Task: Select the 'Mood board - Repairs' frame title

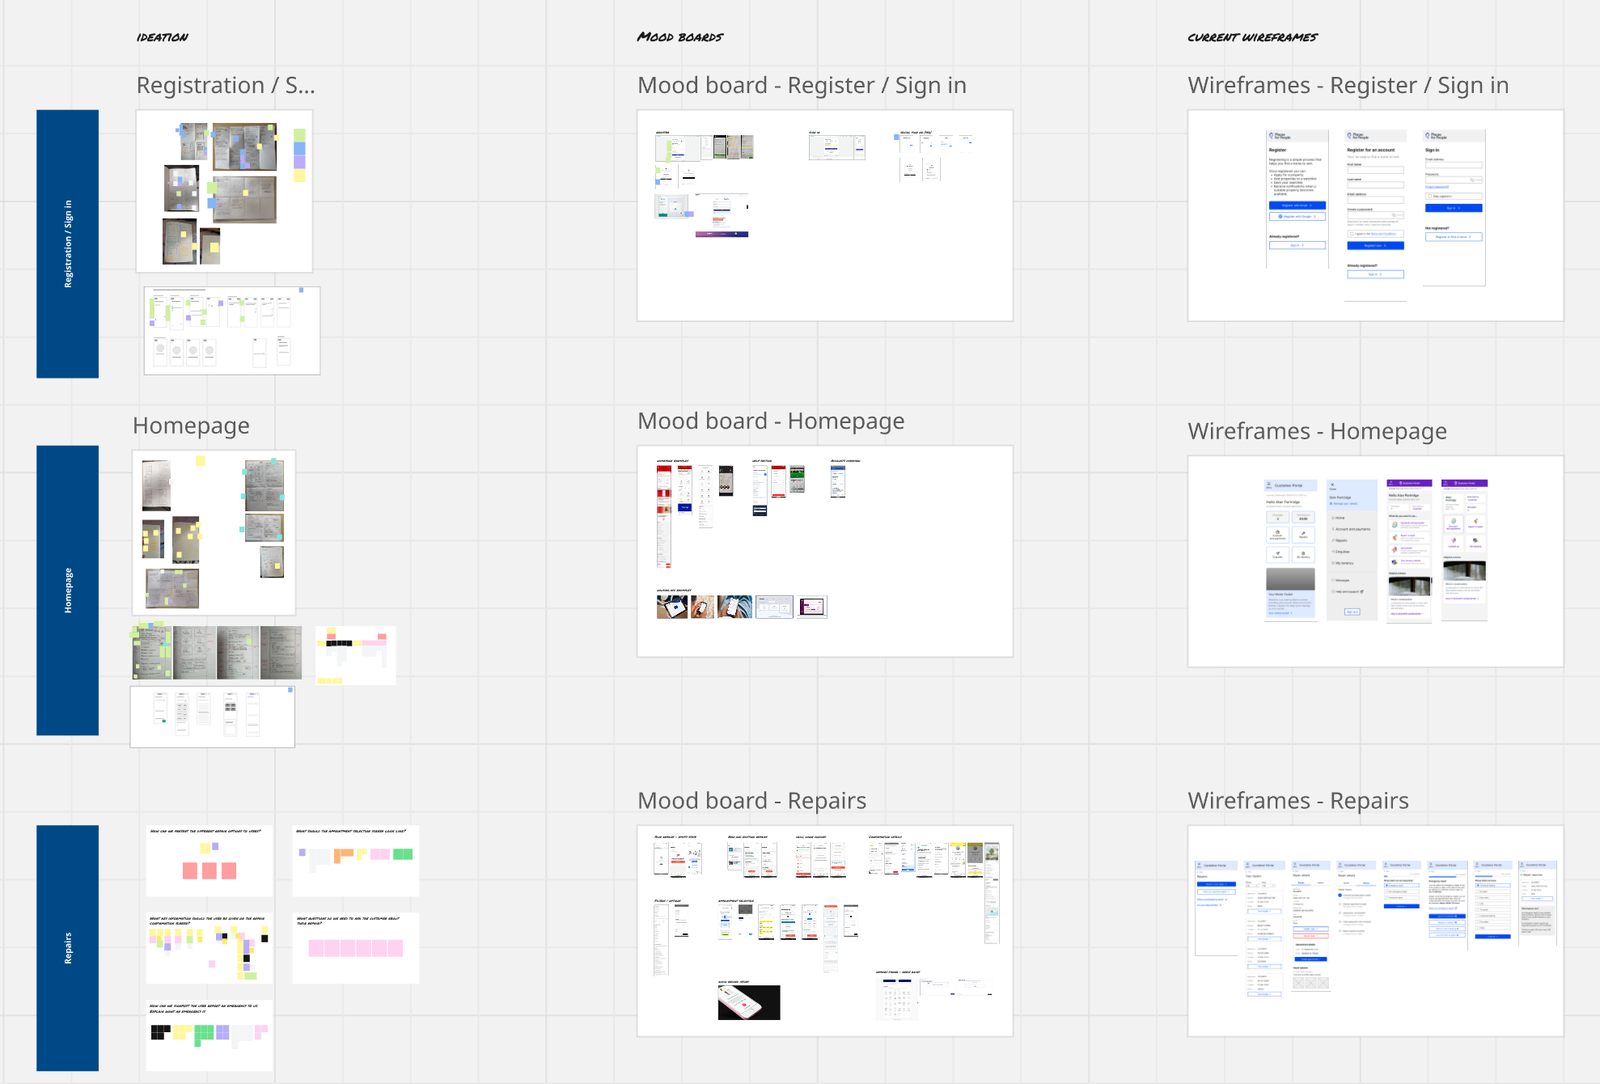Action: [752, 801]
